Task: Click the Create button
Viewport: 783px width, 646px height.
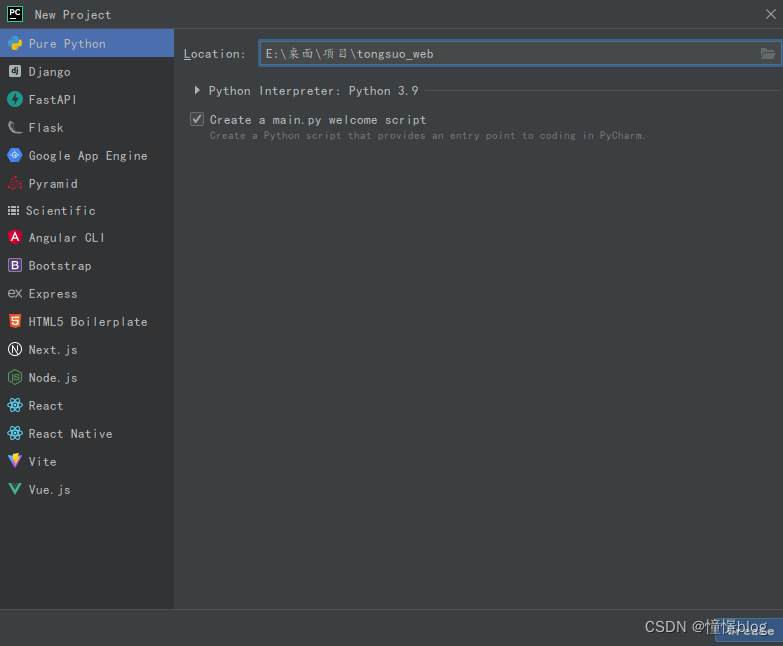Action: tap(749, 631)
